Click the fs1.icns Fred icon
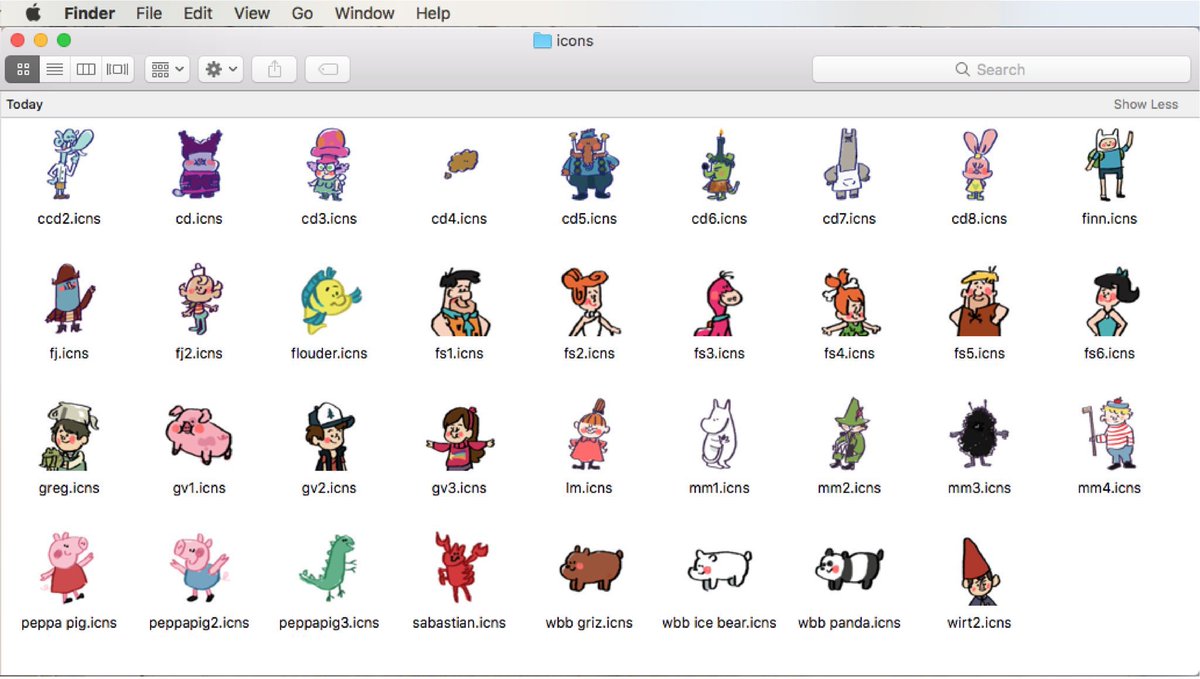The width and height of the screenshot is (1200, 679). [x=459, y=303]
